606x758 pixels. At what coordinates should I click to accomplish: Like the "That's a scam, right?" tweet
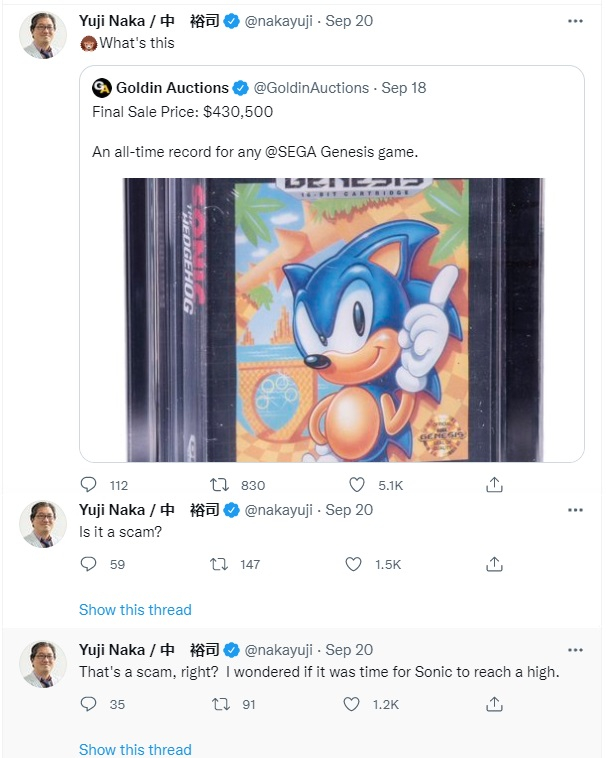tap(351, 704)
